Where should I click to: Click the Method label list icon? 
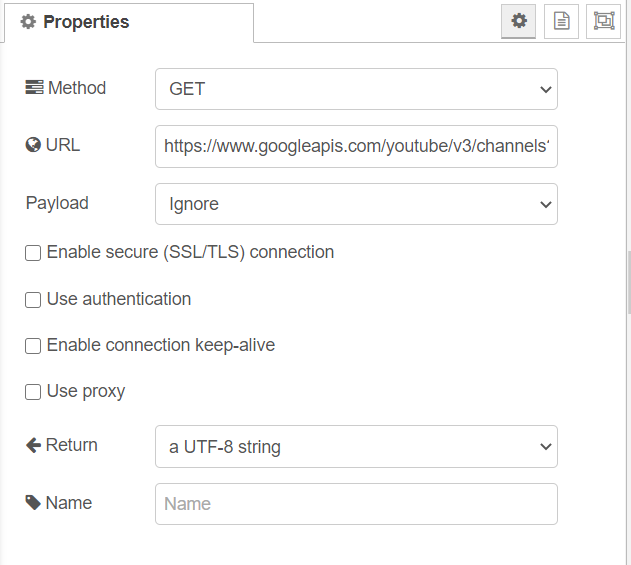[x=34, y=87]
